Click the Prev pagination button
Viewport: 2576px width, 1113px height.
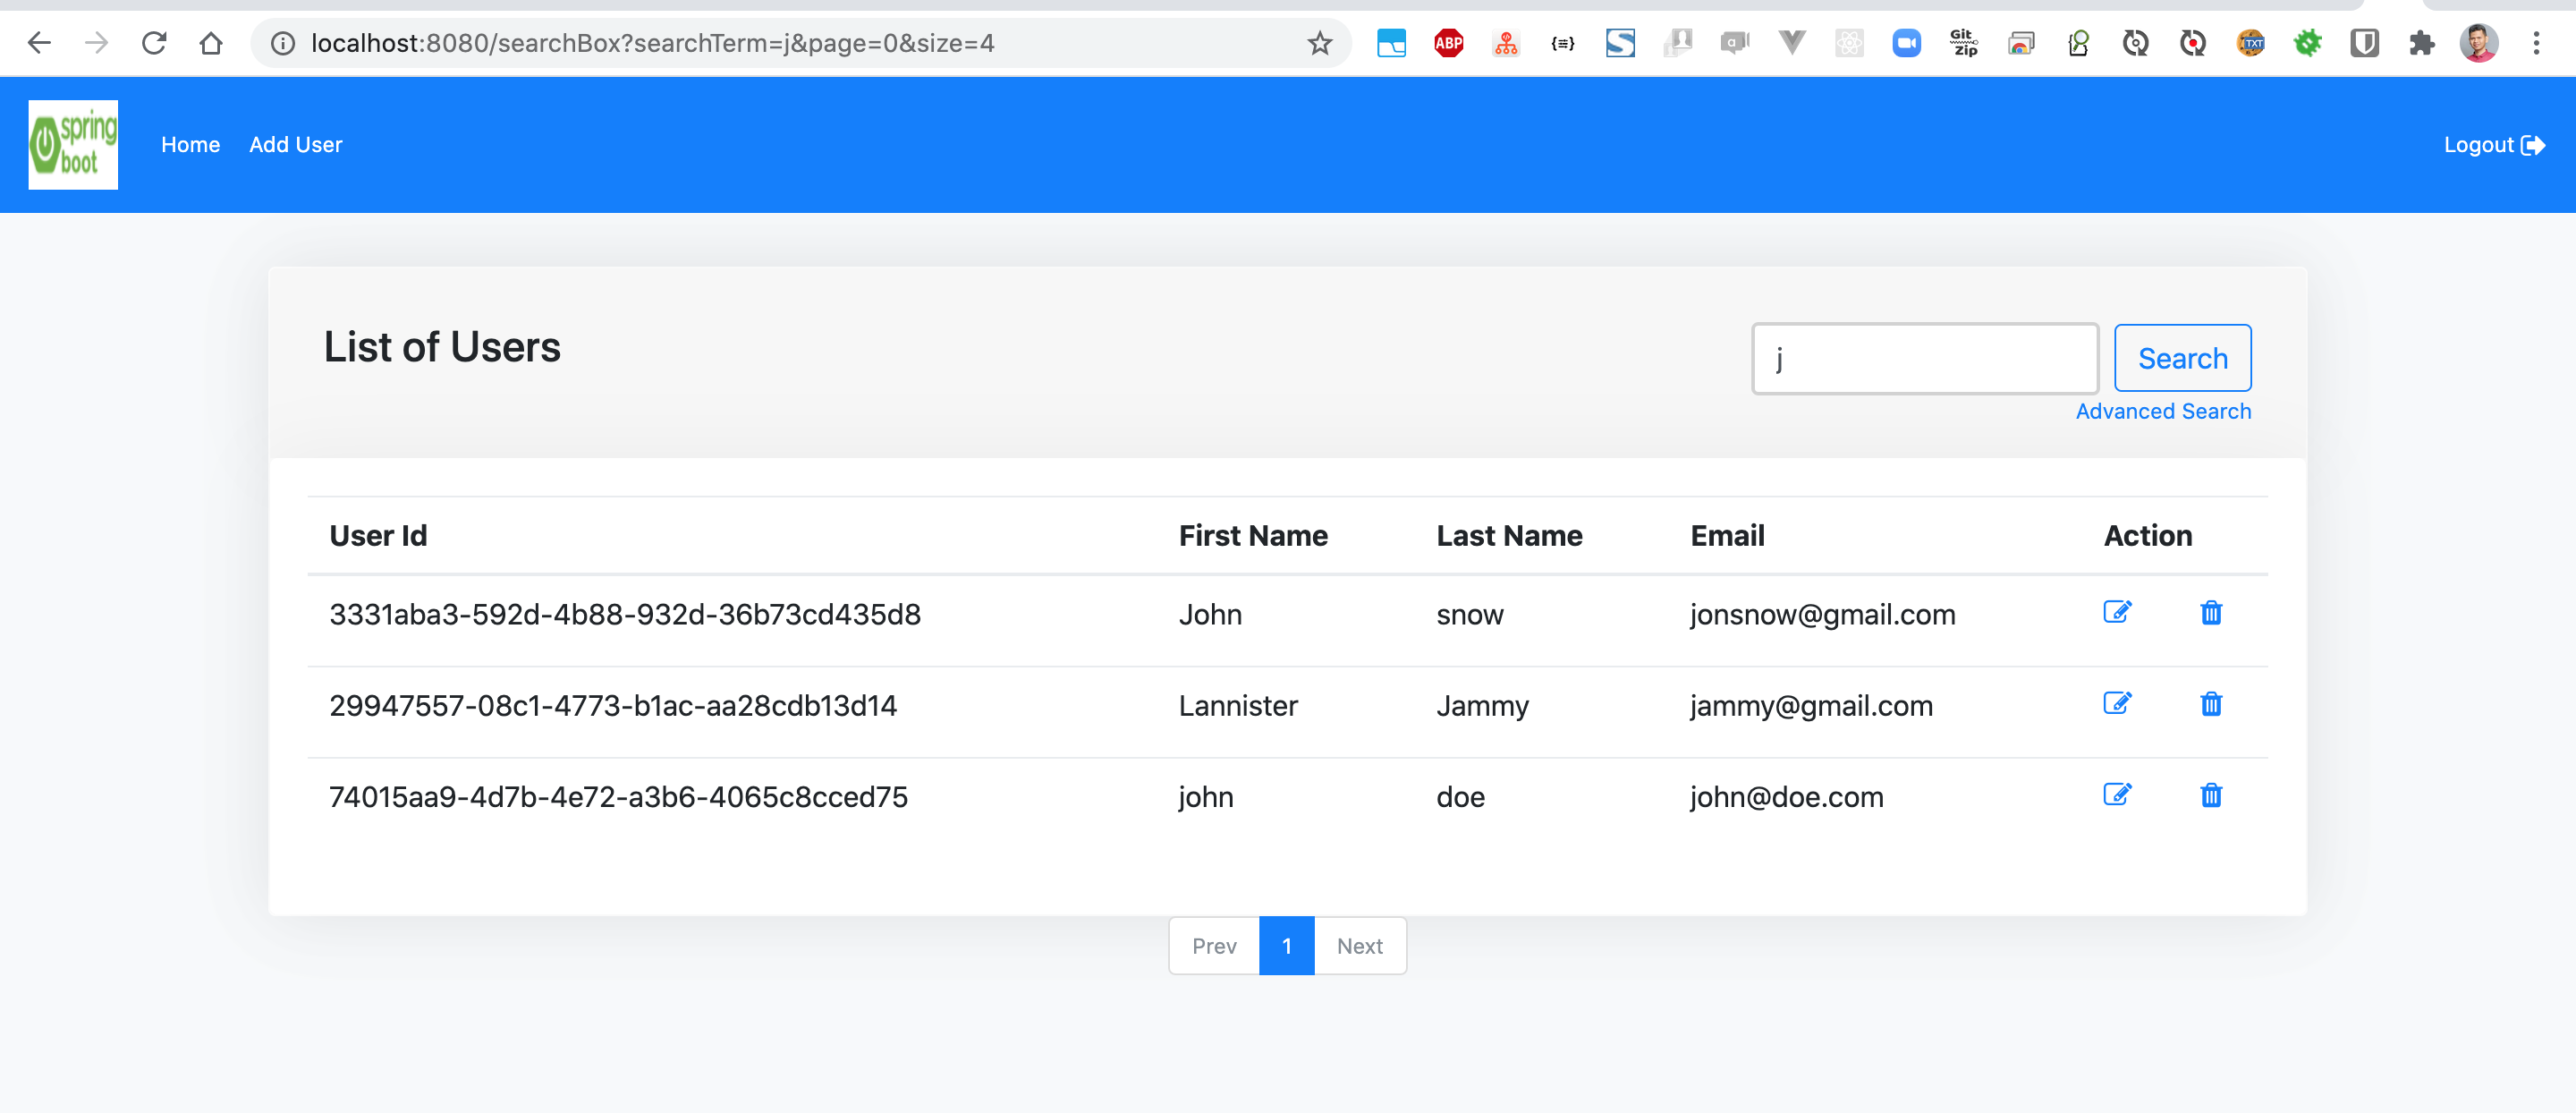(x=1214, y=946)
